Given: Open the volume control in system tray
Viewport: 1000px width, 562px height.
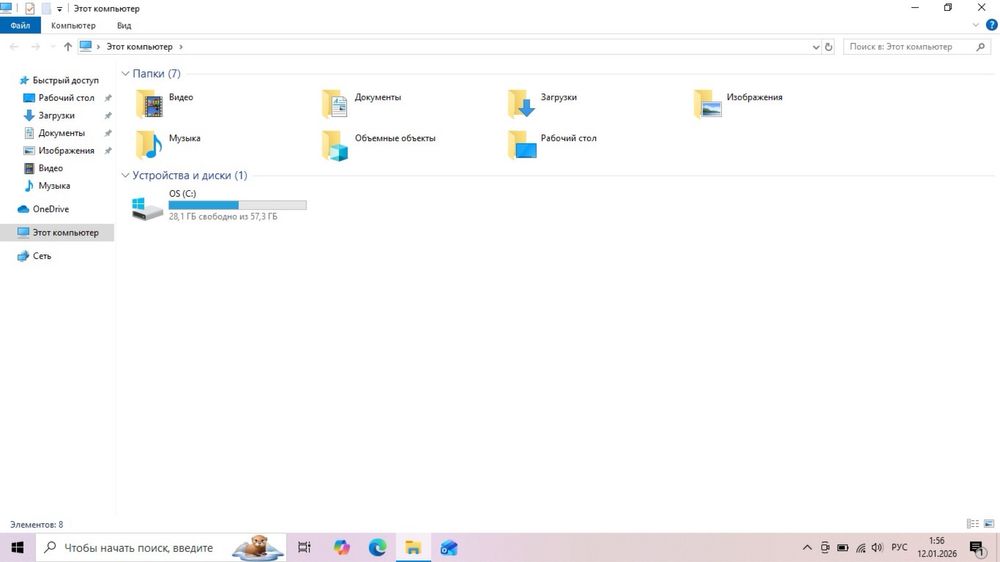Looking at the screenshot, I should [878, 547].
